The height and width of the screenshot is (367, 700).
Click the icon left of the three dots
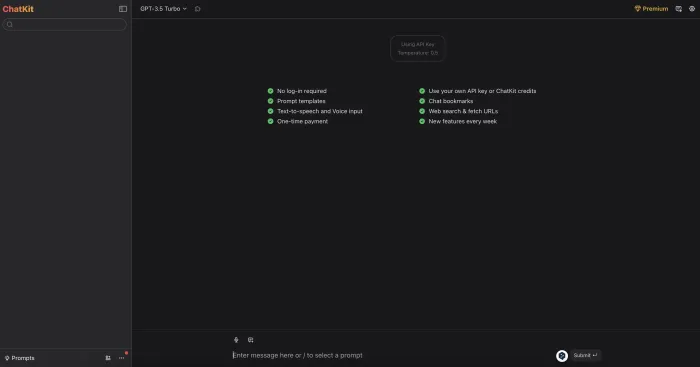click(108, 358)
